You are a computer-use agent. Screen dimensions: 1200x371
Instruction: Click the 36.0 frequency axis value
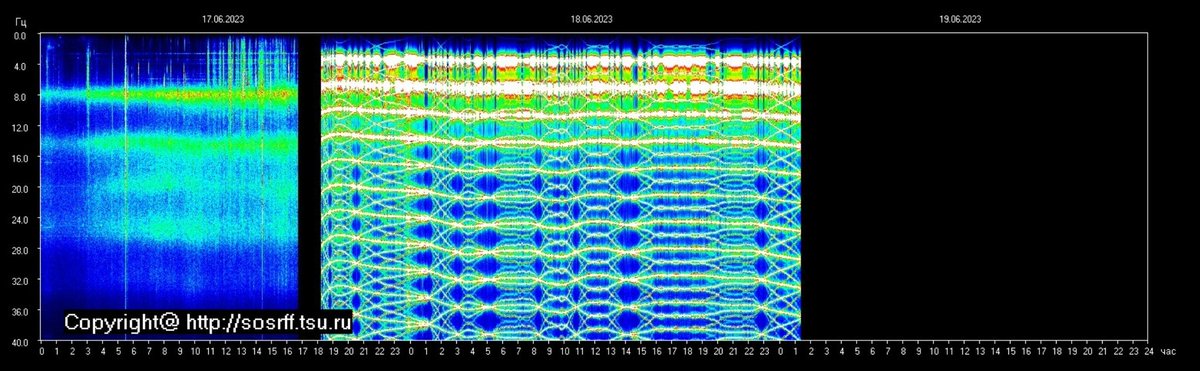pyautogui.click(x=20, y=312)
